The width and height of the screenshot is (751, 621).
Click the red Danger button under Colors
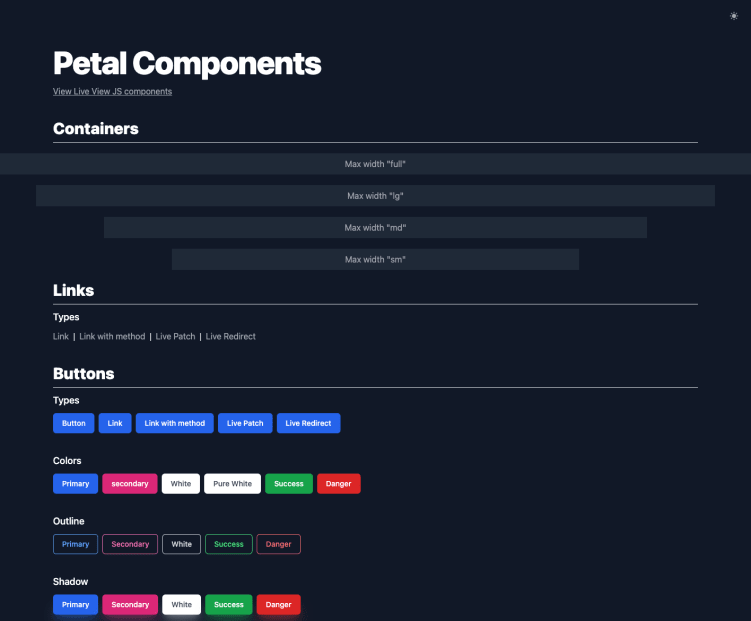pyautogui.click(x=338, y=484)
